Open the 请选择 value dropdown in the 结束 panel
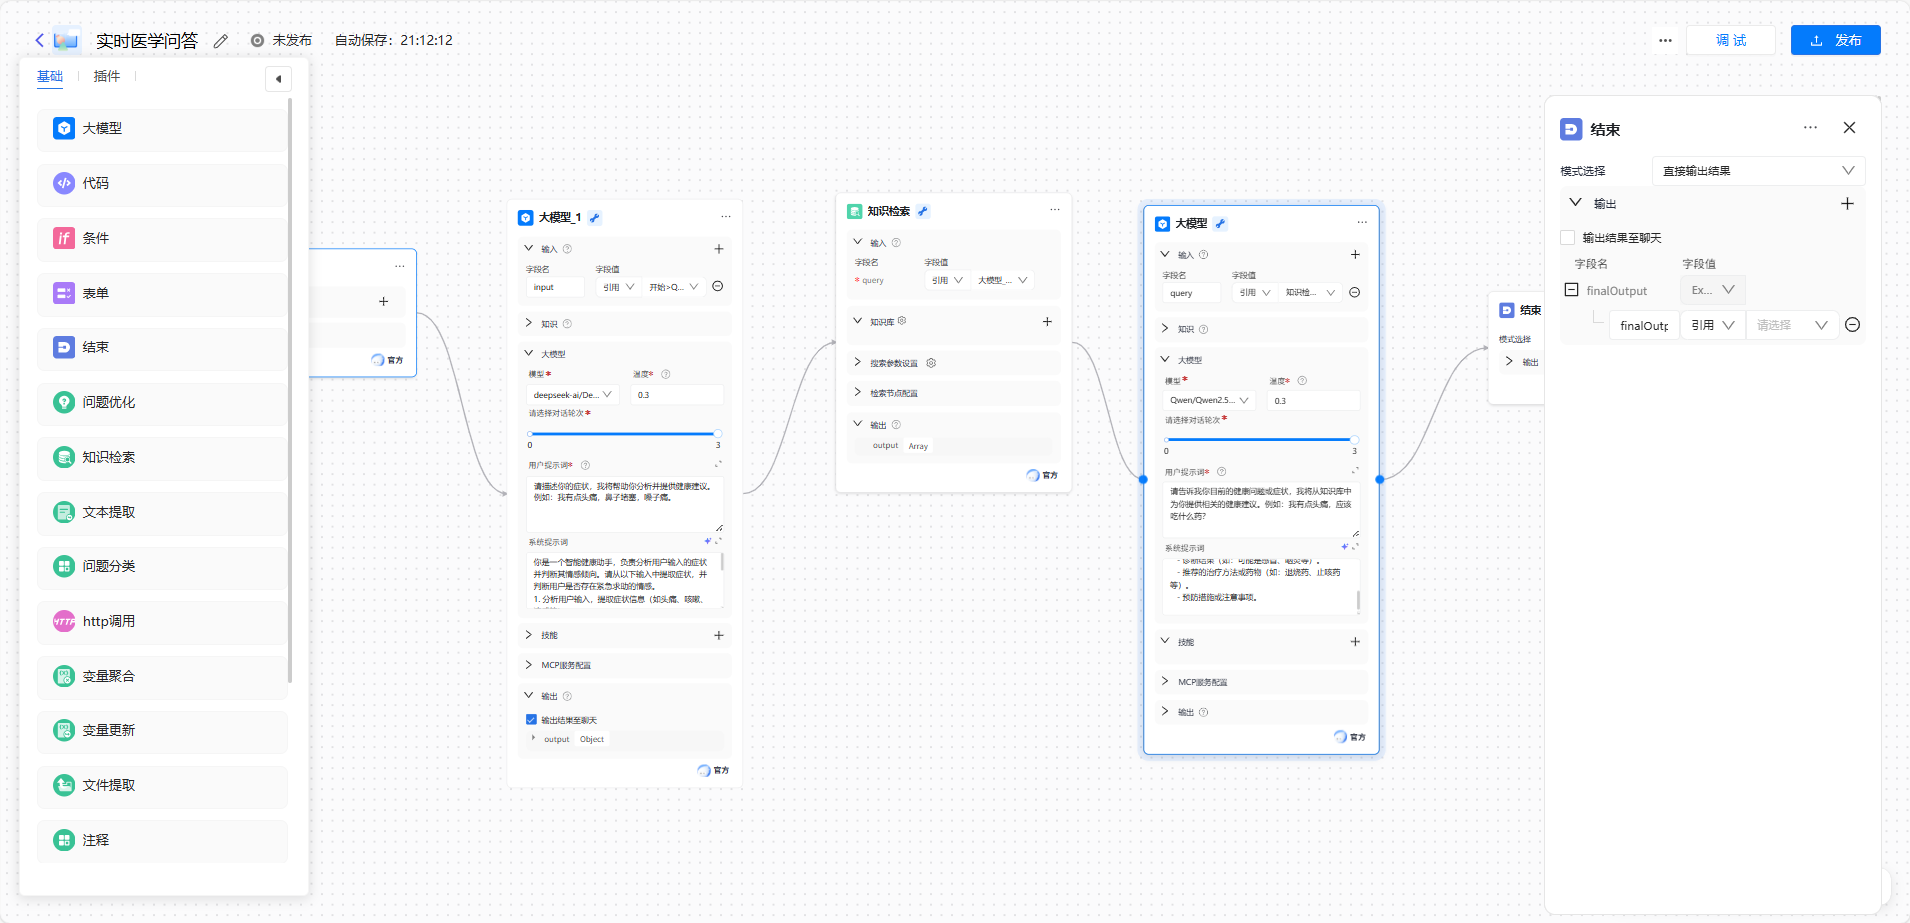 [x=1792, y=325]
